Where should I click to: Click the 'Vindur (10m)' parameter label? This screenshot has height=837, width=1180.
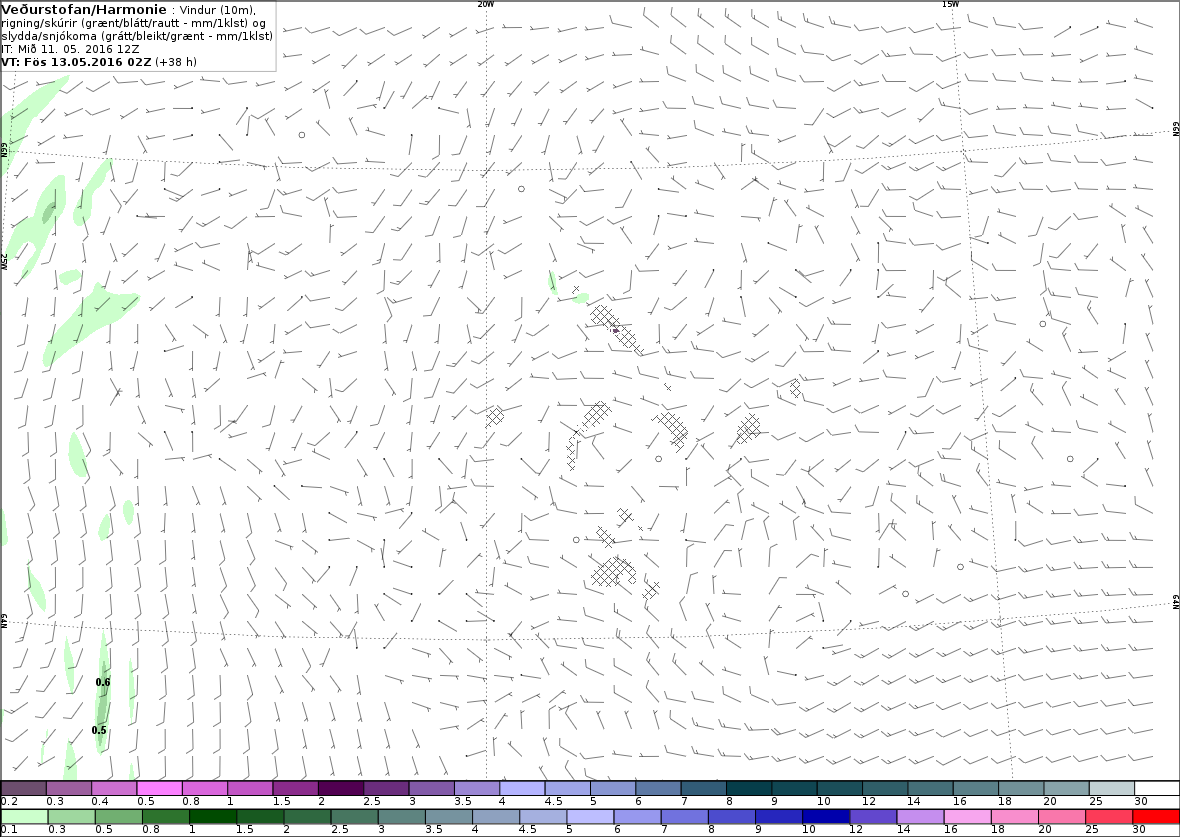[217, 11]
